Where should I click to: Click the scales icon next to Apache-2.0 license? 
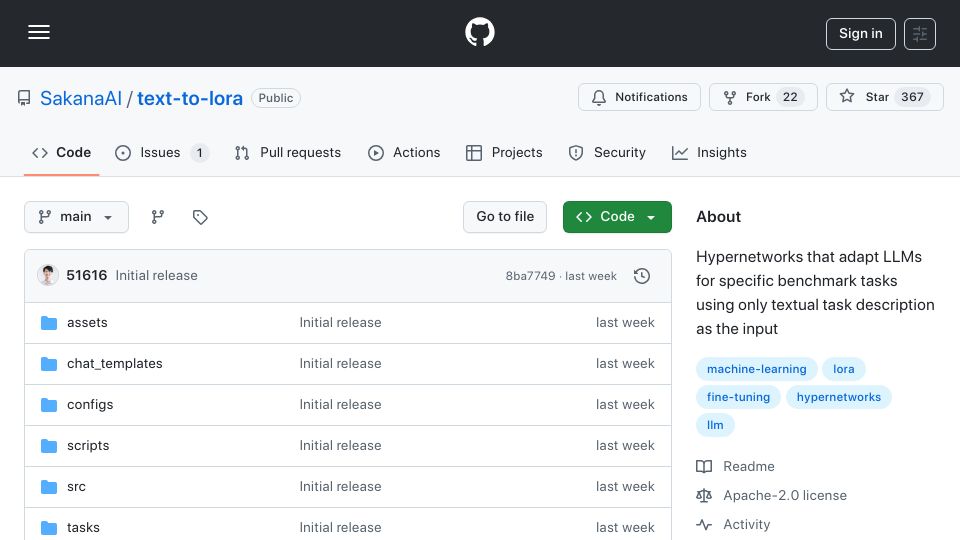[x=704, y=495]
